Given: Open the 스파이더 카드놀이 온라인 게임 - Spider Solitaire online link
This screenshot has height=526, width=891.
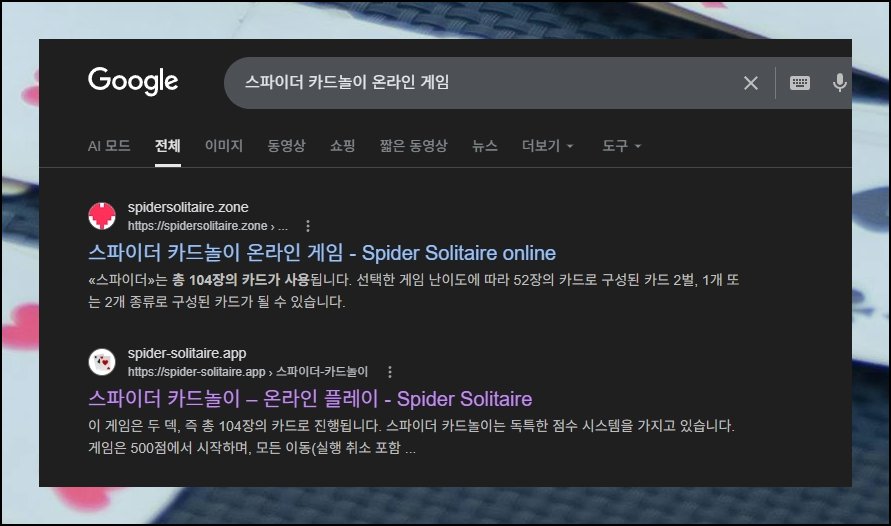Looking at the screenshot, I should tap(322, 253).
